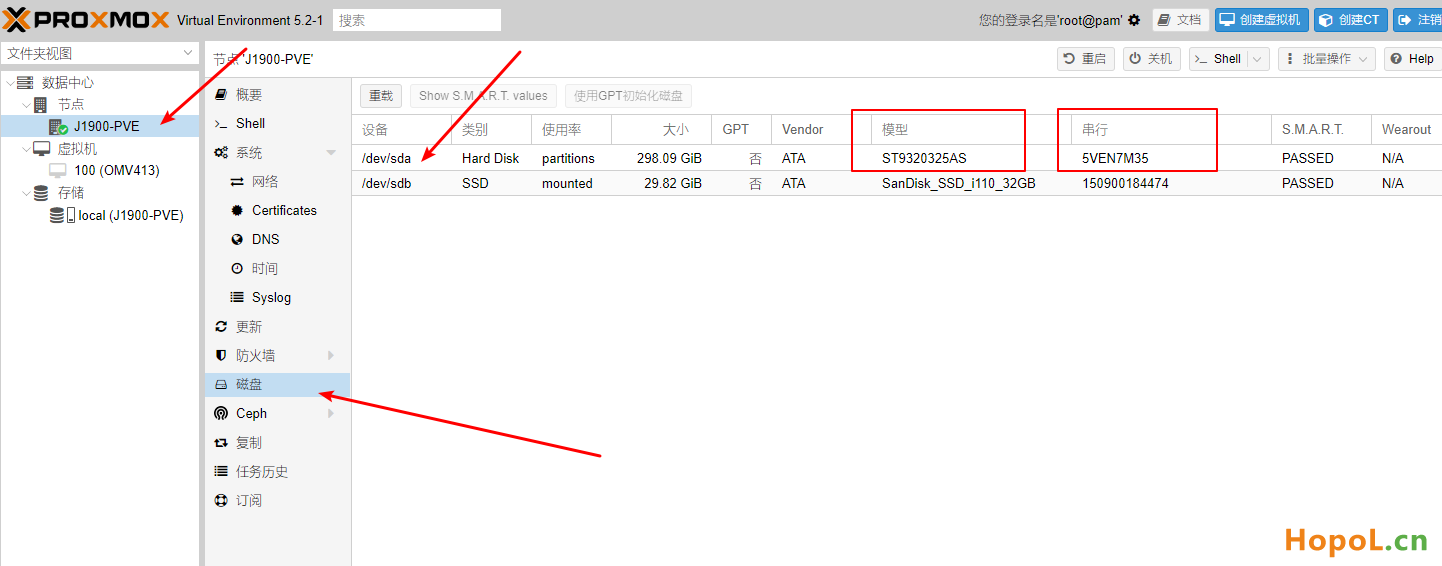The image size is (1442, 566).
Task: Select the /dev/sdb disk row
Action: tap(897, 183)
